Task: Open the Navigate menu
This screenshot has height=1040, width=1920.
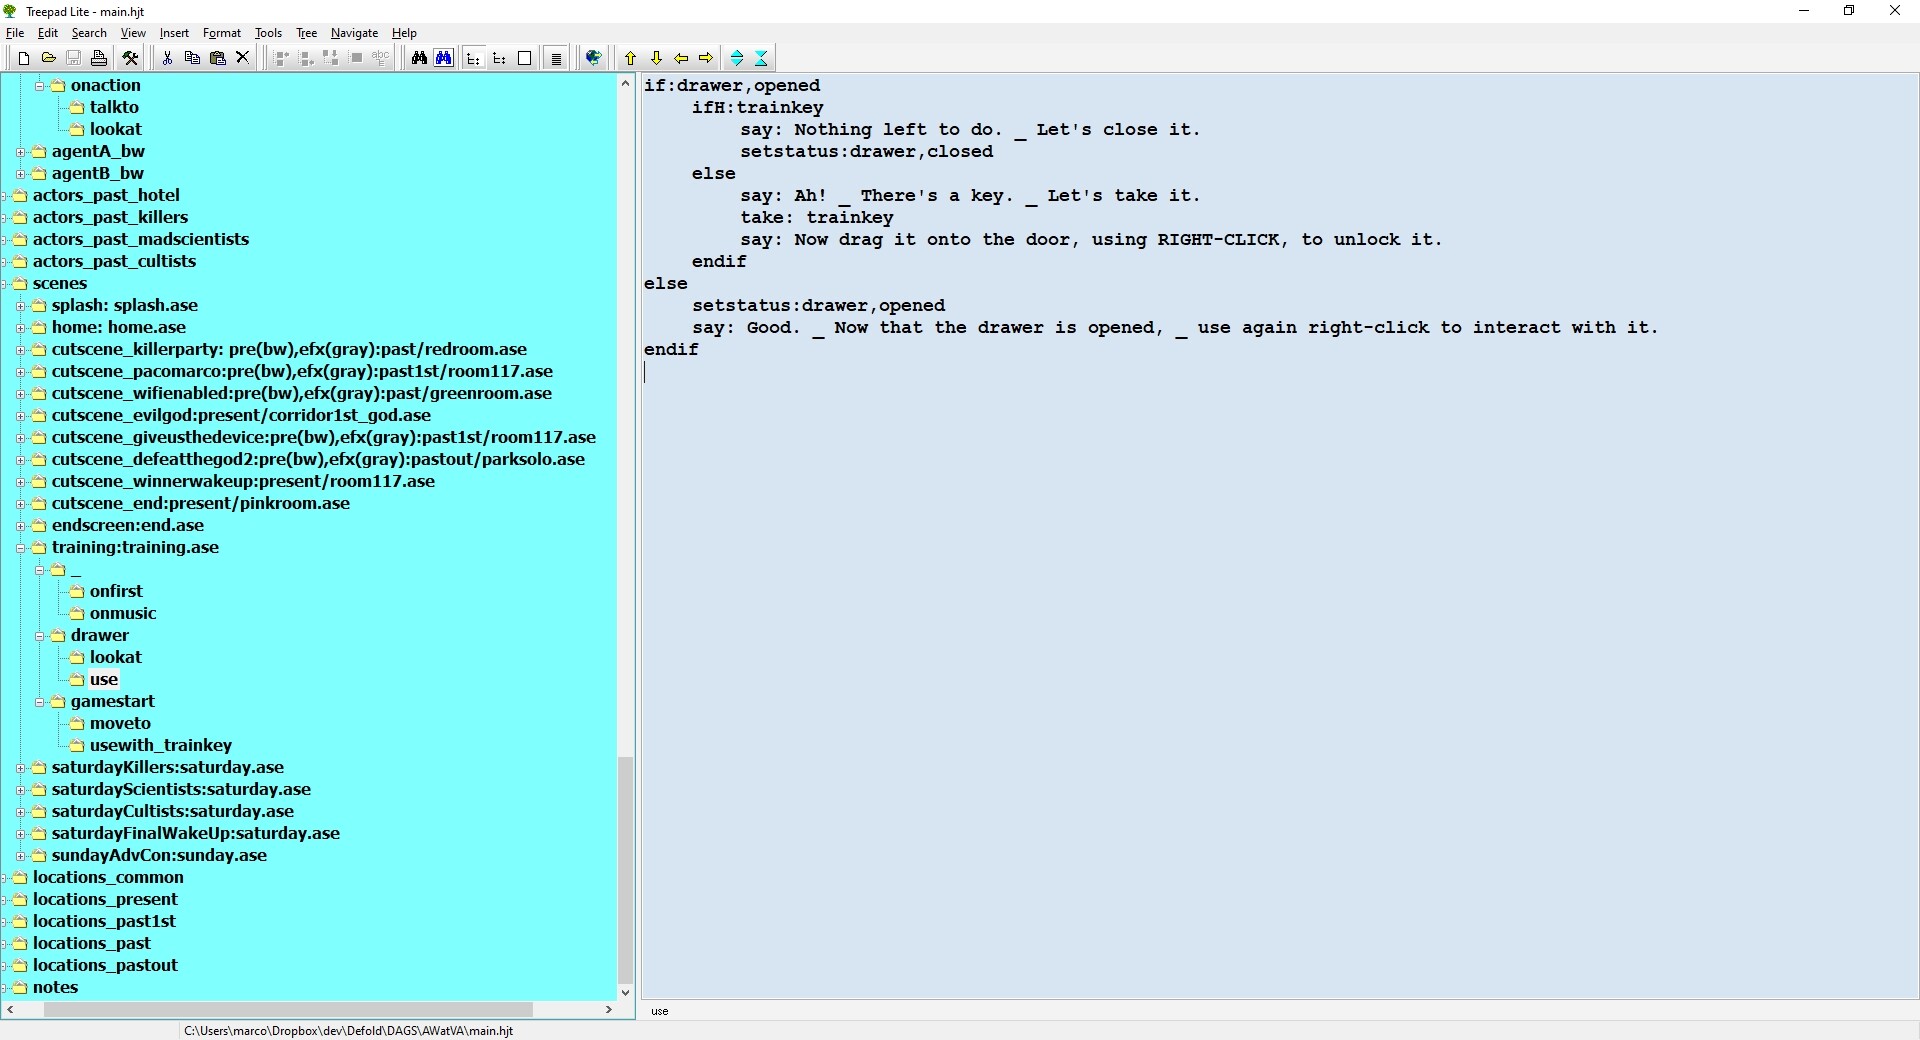Action: 354,33
